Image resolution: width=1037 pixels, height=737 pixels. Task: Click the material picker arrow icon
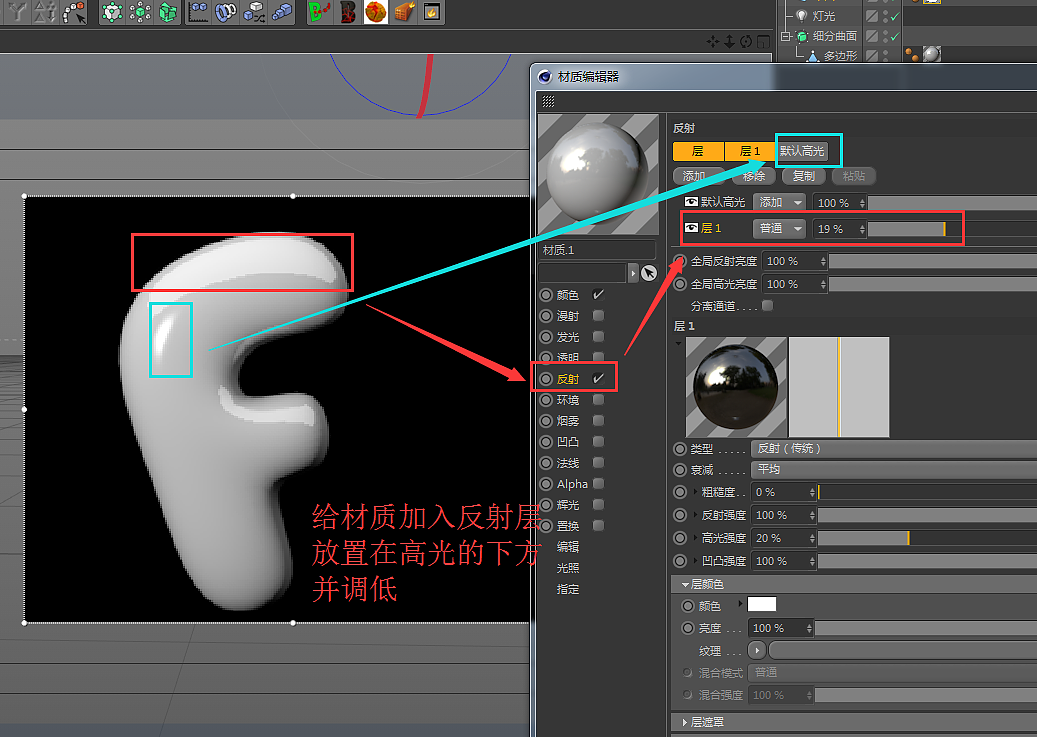click(x=649, y=273)
